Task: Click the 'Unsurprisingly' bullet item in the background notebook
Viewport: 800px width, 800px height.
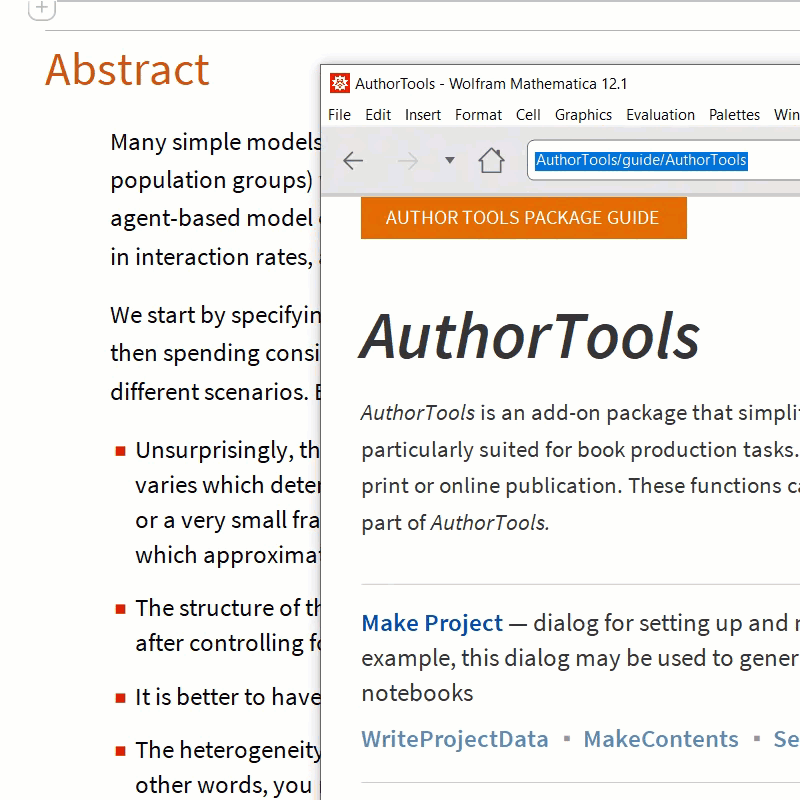Action: click(x=228, y=503)
